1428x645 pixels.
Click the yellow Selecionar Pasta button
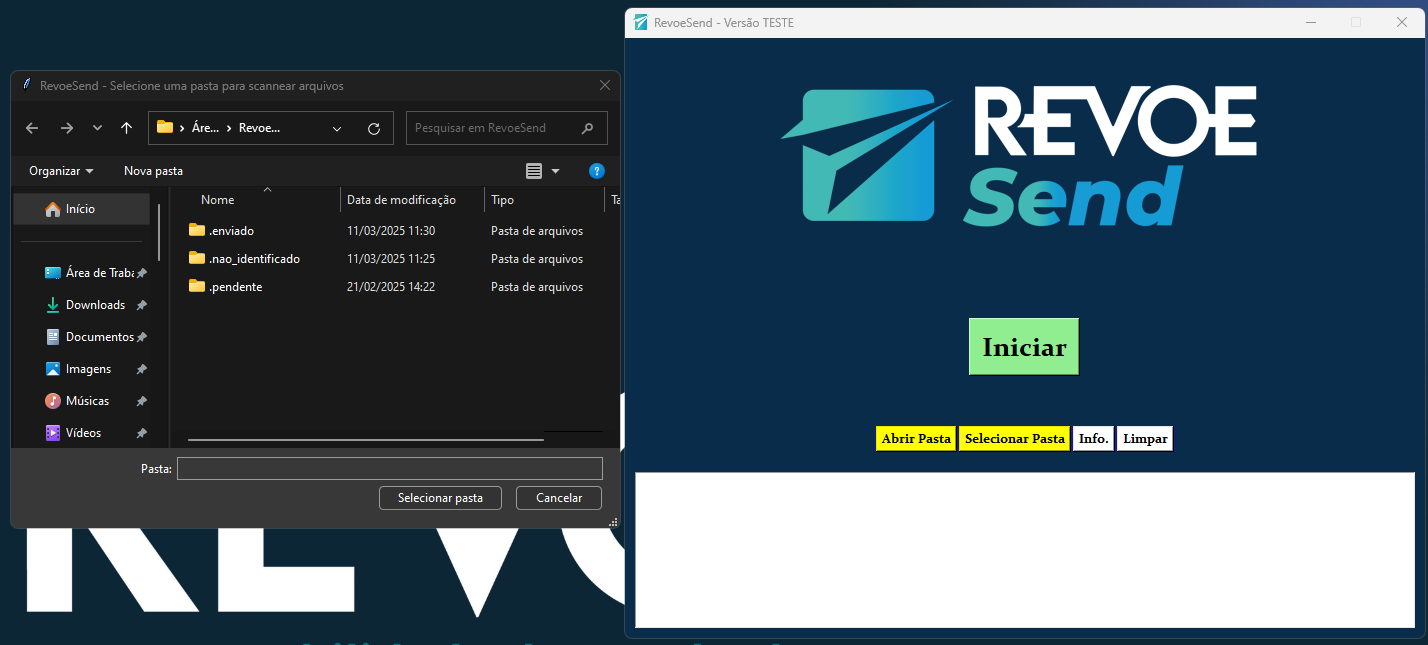coord(1014,439)
